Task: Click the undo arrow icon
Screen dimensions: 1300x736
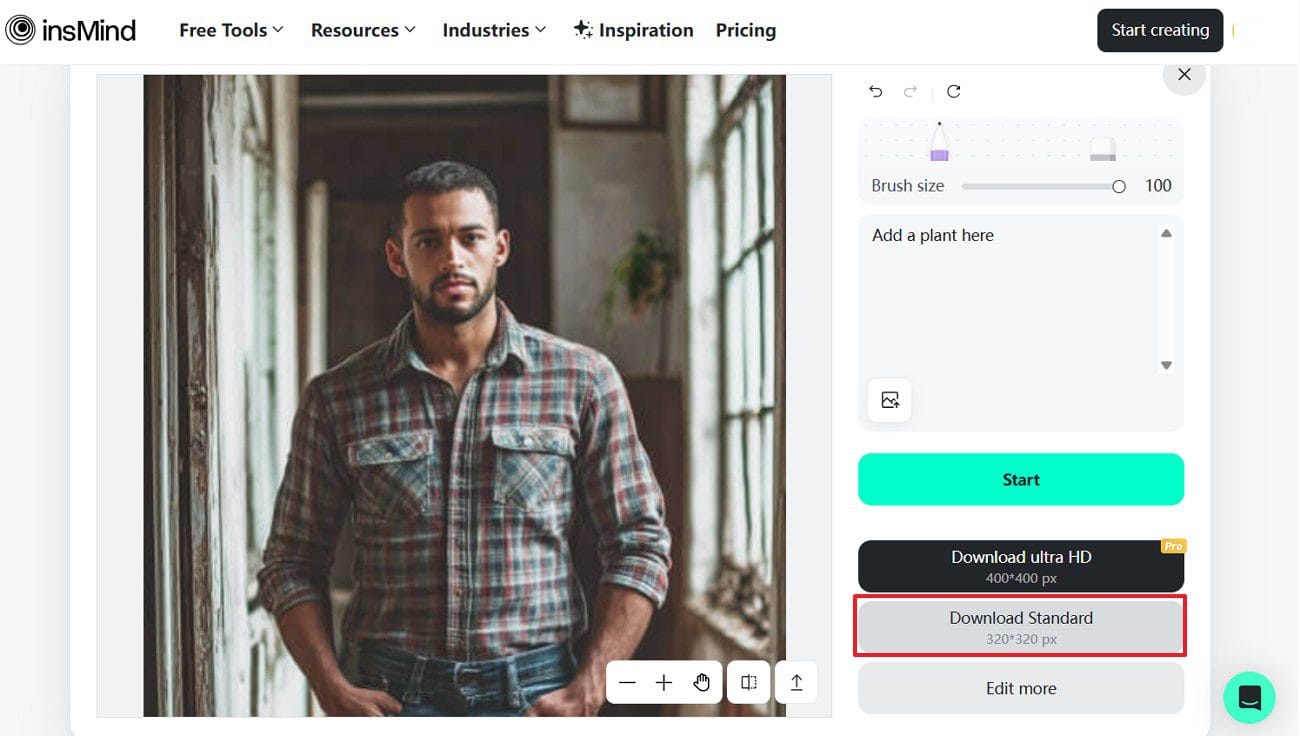Action: (876, 91)
